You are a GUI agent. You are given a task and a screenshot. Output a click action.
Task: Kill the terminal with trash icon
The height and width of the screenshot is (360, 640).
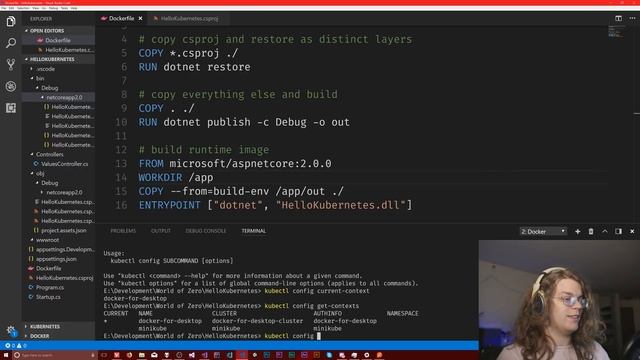click(591, 231)
